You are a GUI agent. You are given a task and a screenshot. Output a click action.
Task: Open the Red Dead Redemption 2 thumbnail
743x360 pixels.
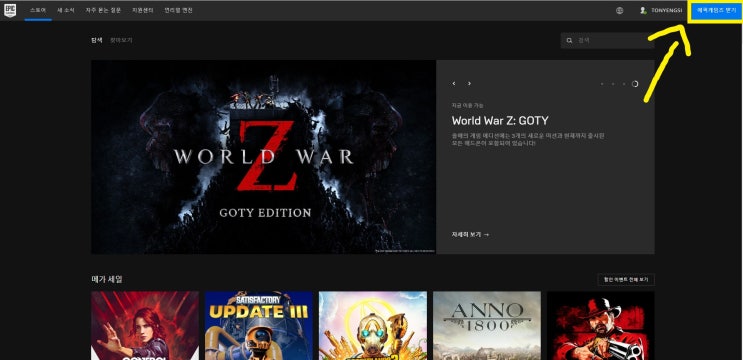[601, 325]
